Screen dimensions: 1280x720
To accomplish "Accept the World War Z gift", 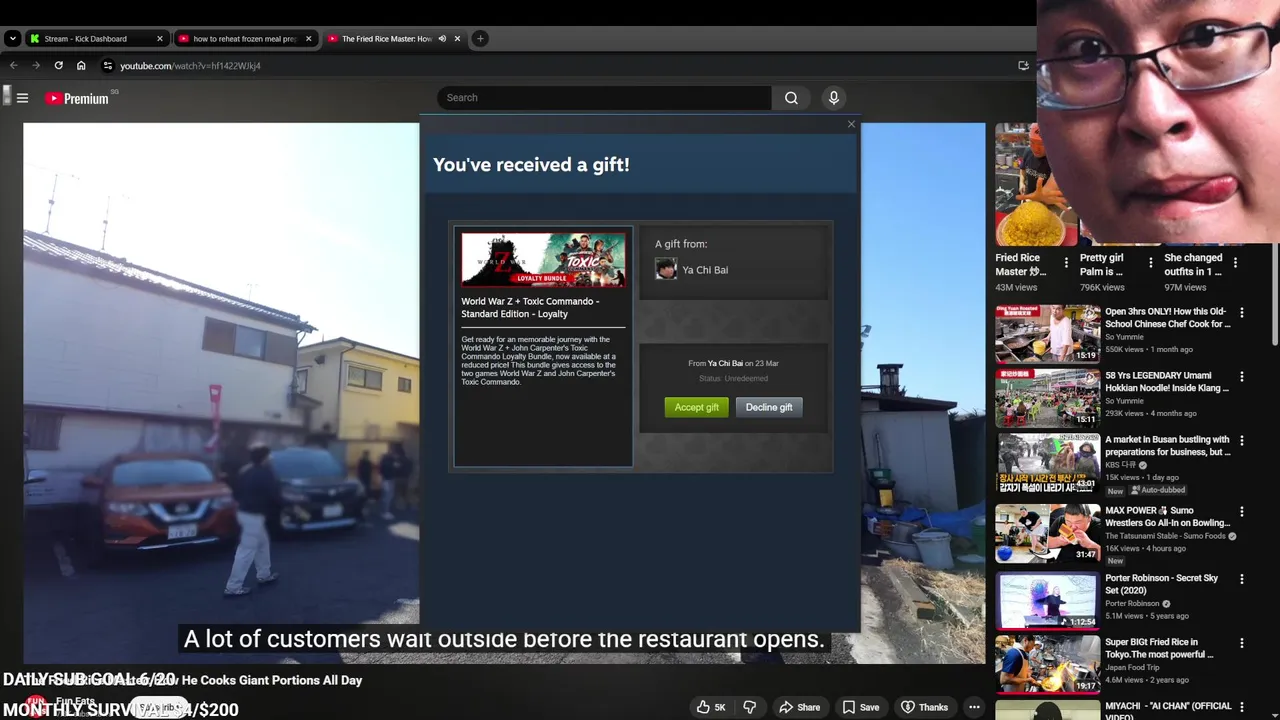I will point(697,407).
